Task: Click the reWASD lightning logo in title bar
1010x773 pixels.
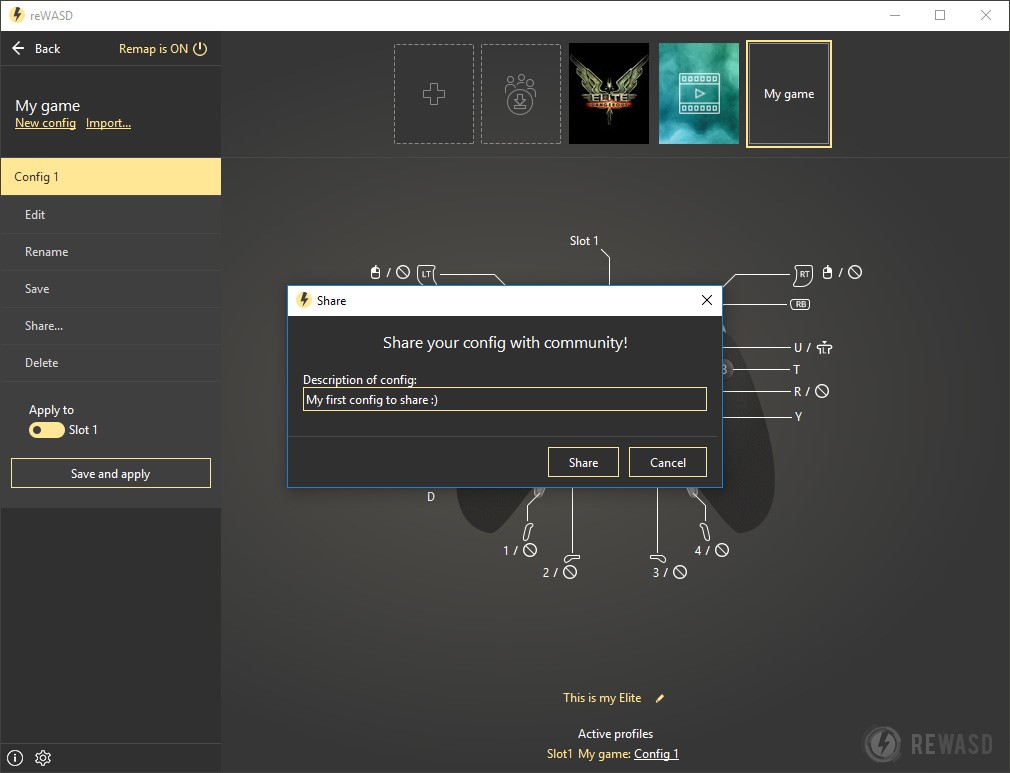Action: coord(17,15)
